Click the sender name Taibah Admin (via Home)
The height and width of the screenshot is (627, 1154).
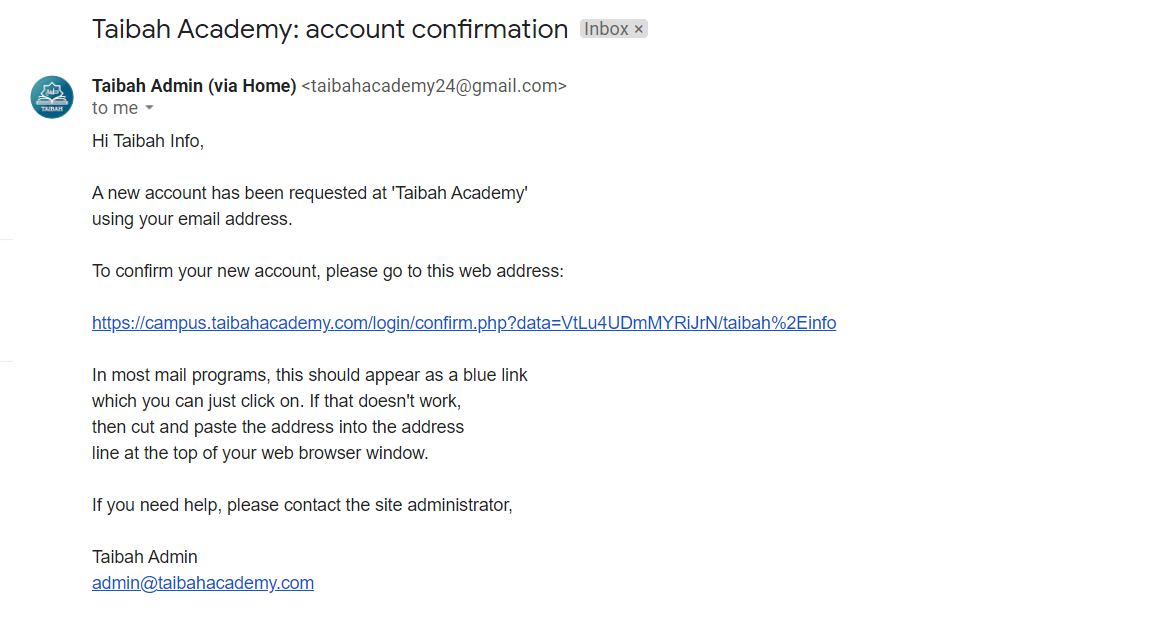(x=194, y=86)
